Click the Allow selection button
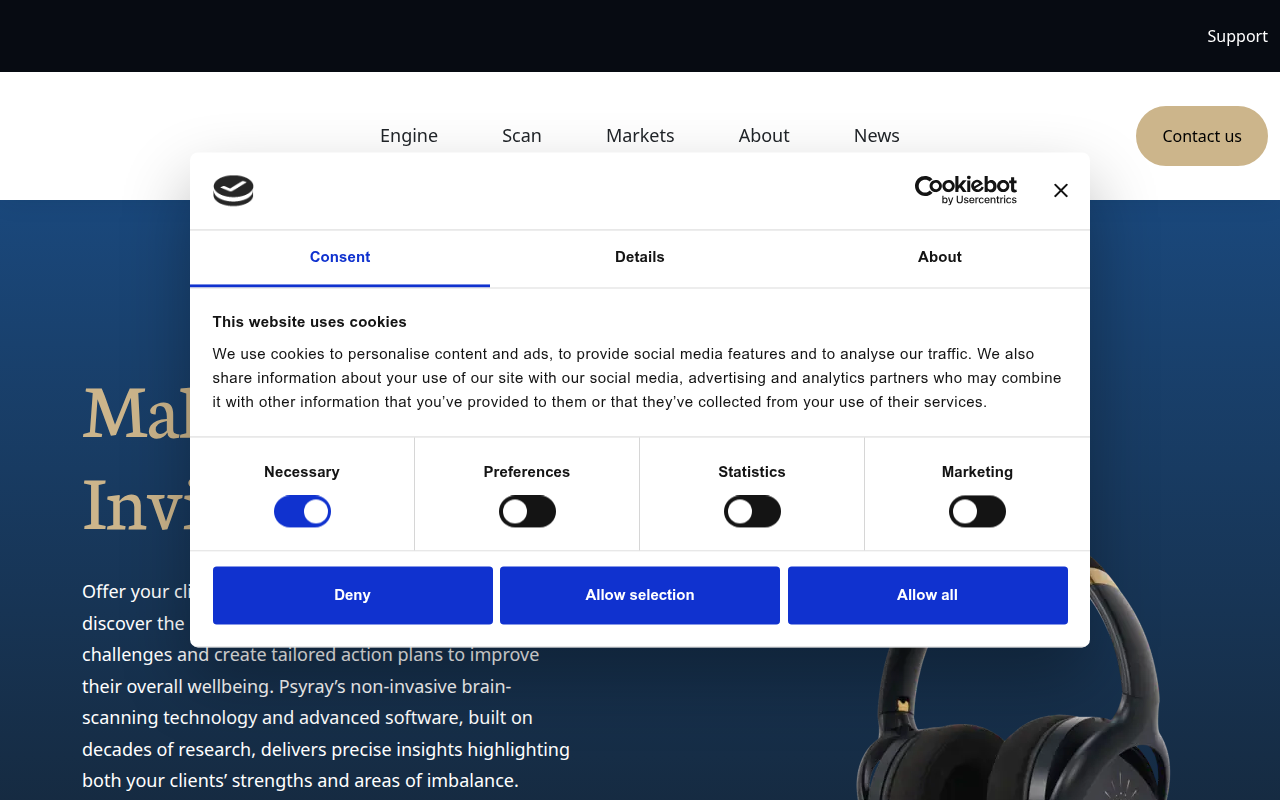Viewport: 1280px width, 800px height. (640, 595)
